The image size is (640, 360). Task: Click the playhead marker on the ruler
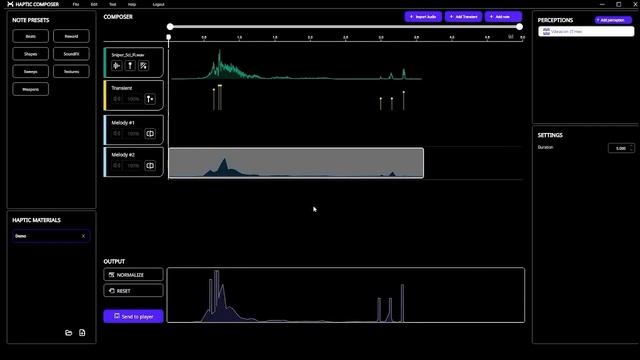coord(169,37)
